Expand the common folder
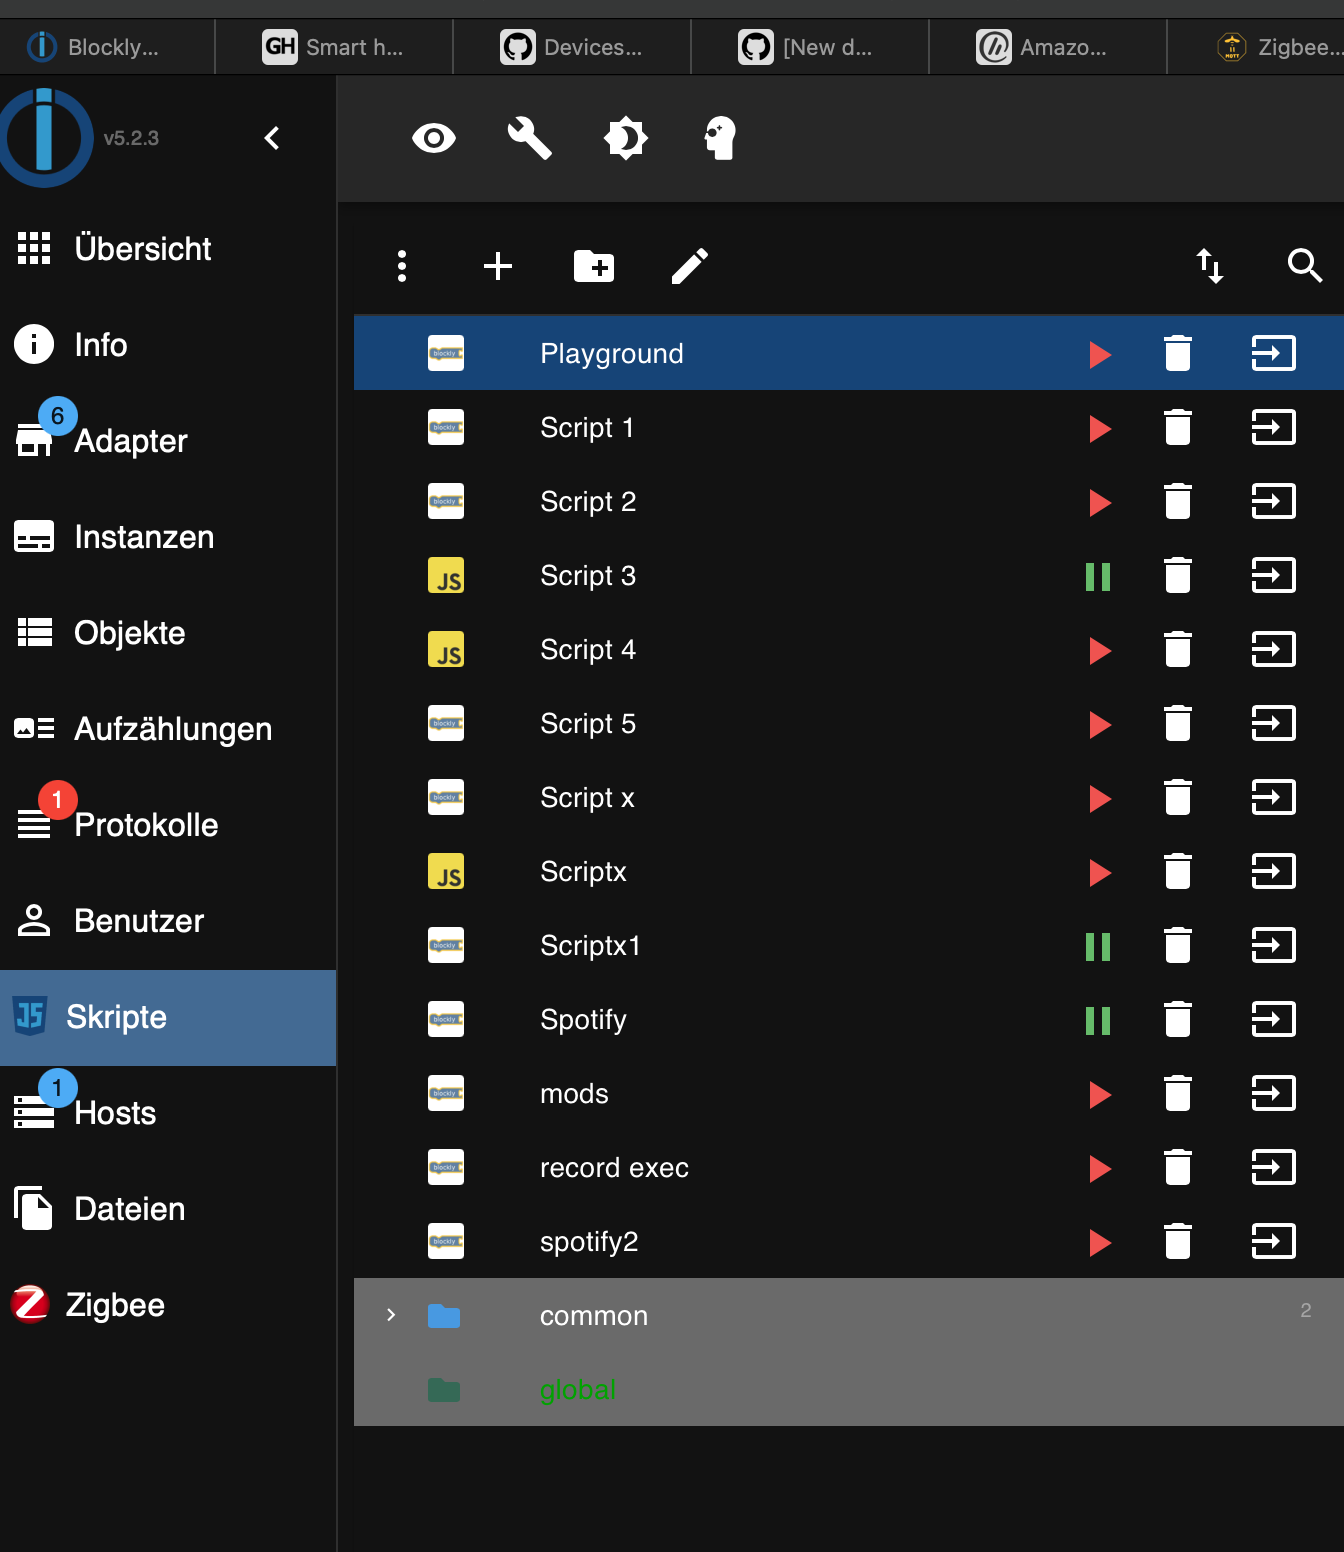The image size is (1344, 1552). point(391,1315)
